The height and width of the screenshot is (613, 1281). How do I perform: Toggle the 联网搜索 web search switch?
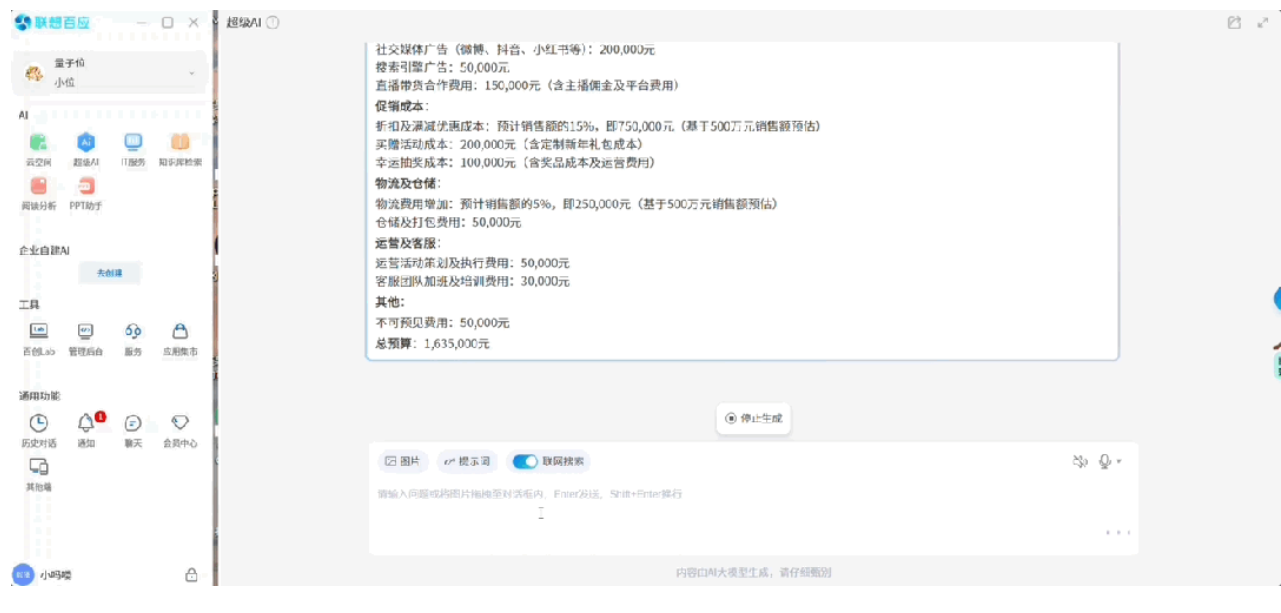(525, 462)
